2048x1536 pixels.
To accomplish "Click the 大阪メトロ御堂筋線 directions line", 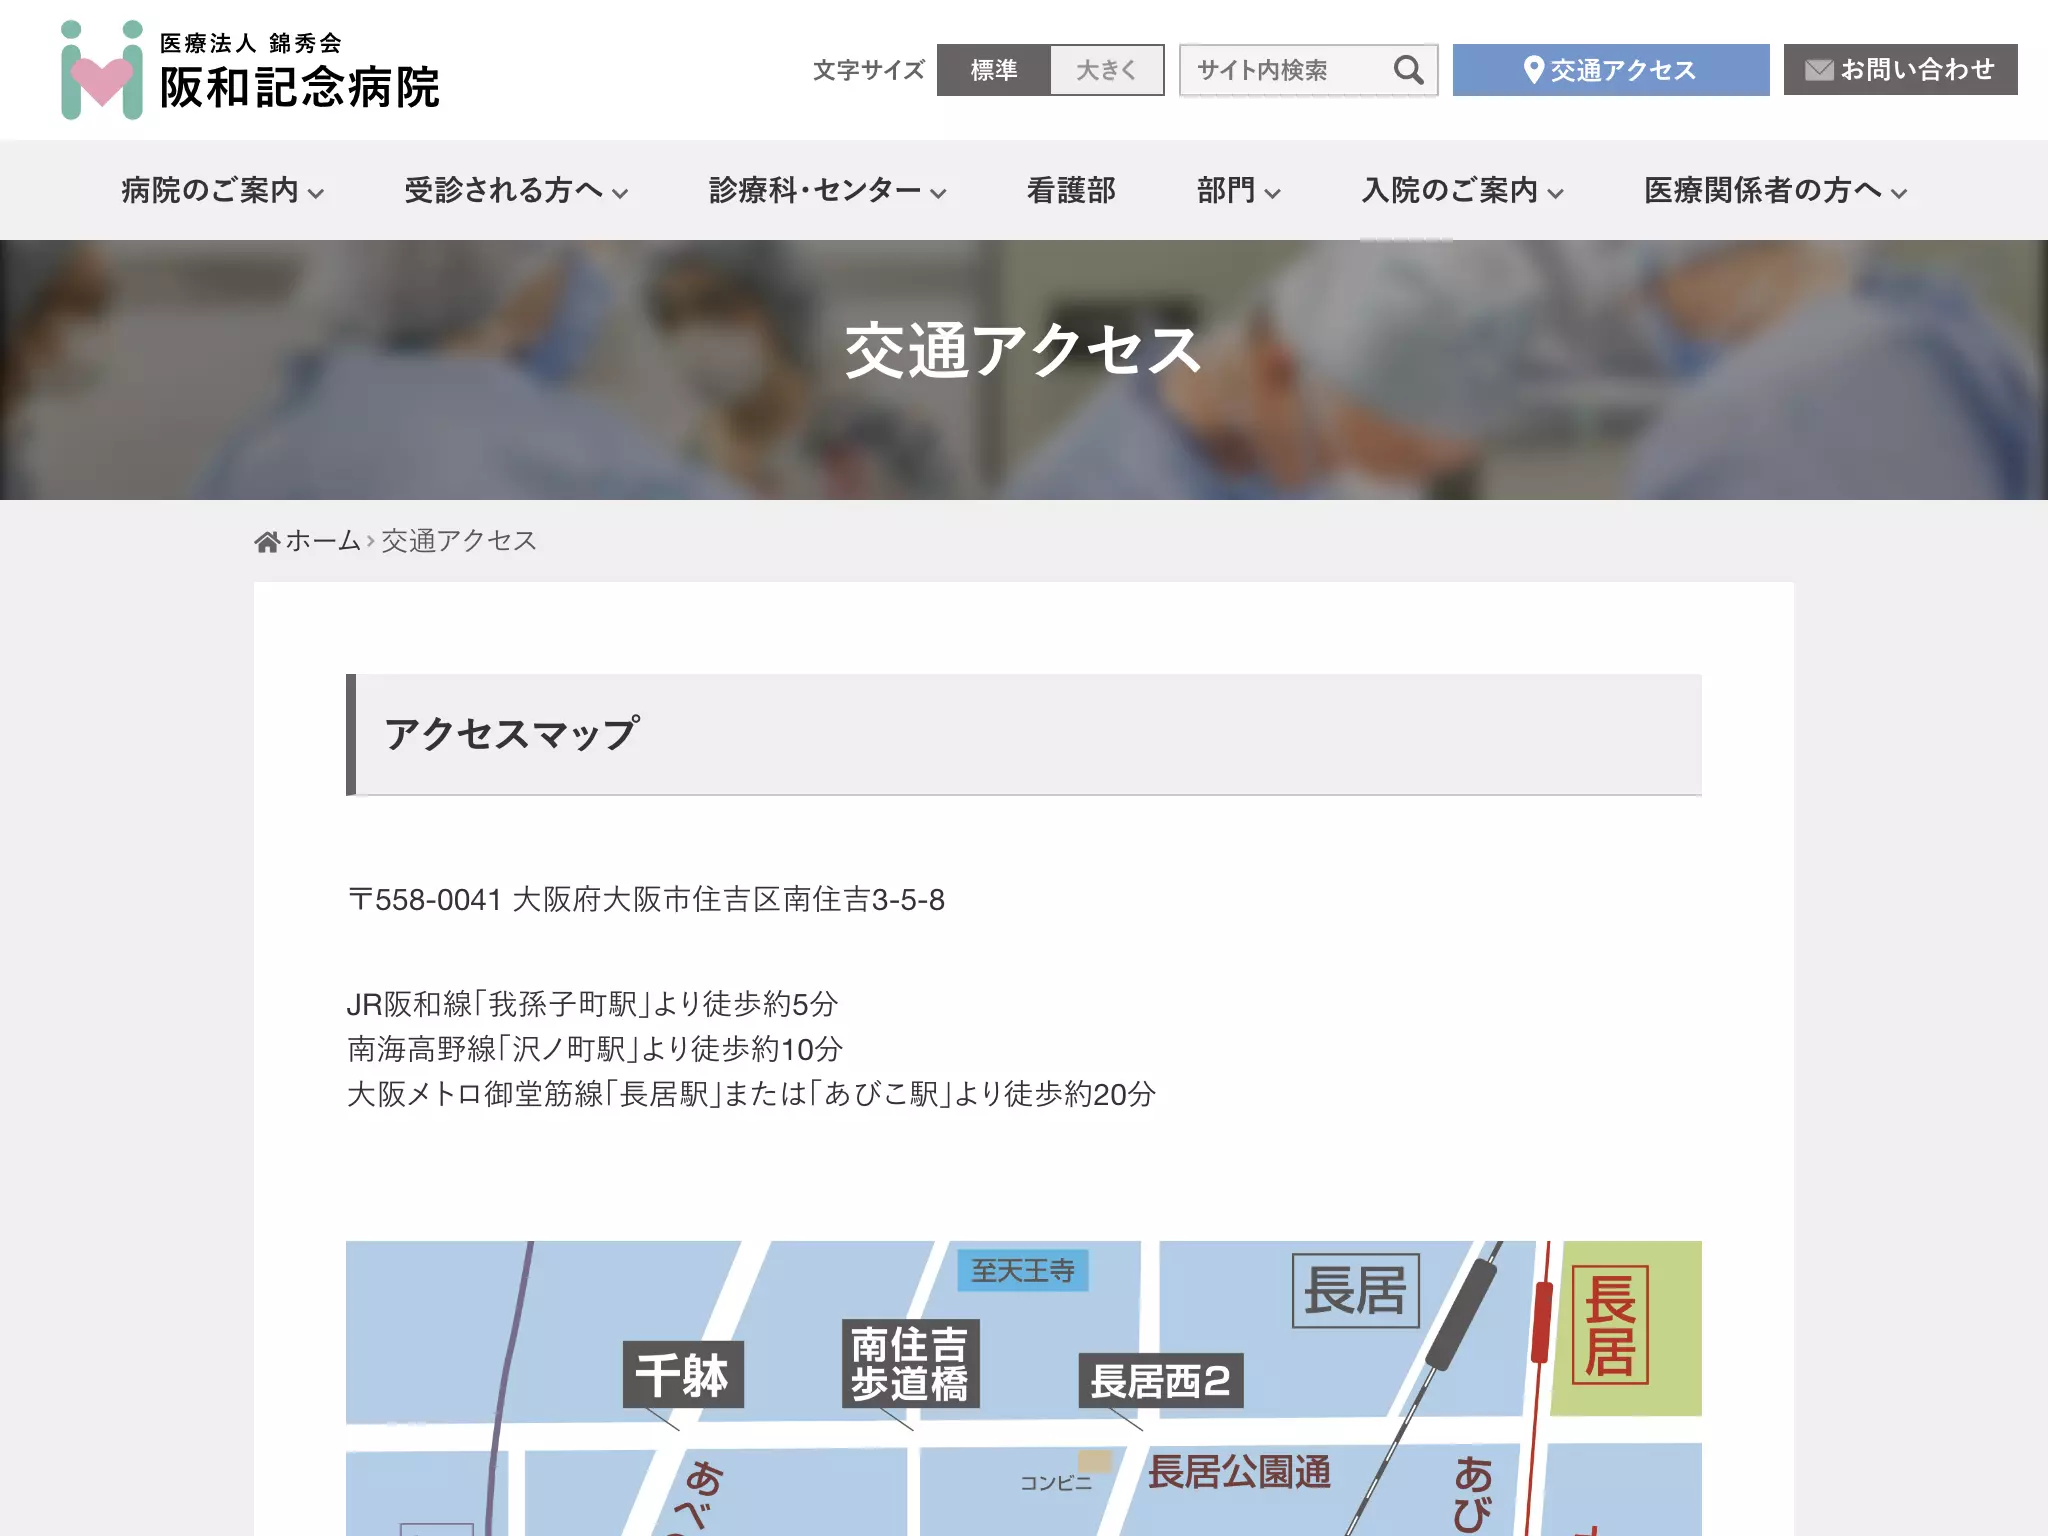I will (751, 1094).
